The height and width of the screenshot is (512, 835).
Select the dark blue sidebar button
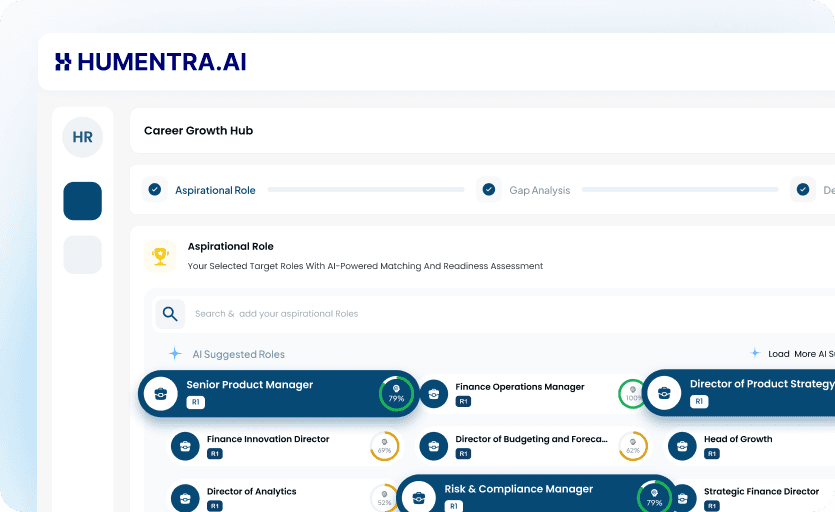(83, 201)
